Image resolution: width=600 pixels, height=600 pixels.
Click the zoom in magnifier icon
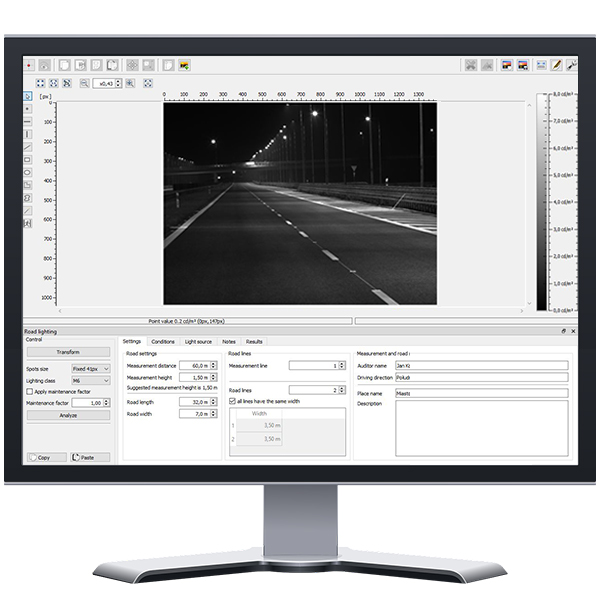pos(130,84)
